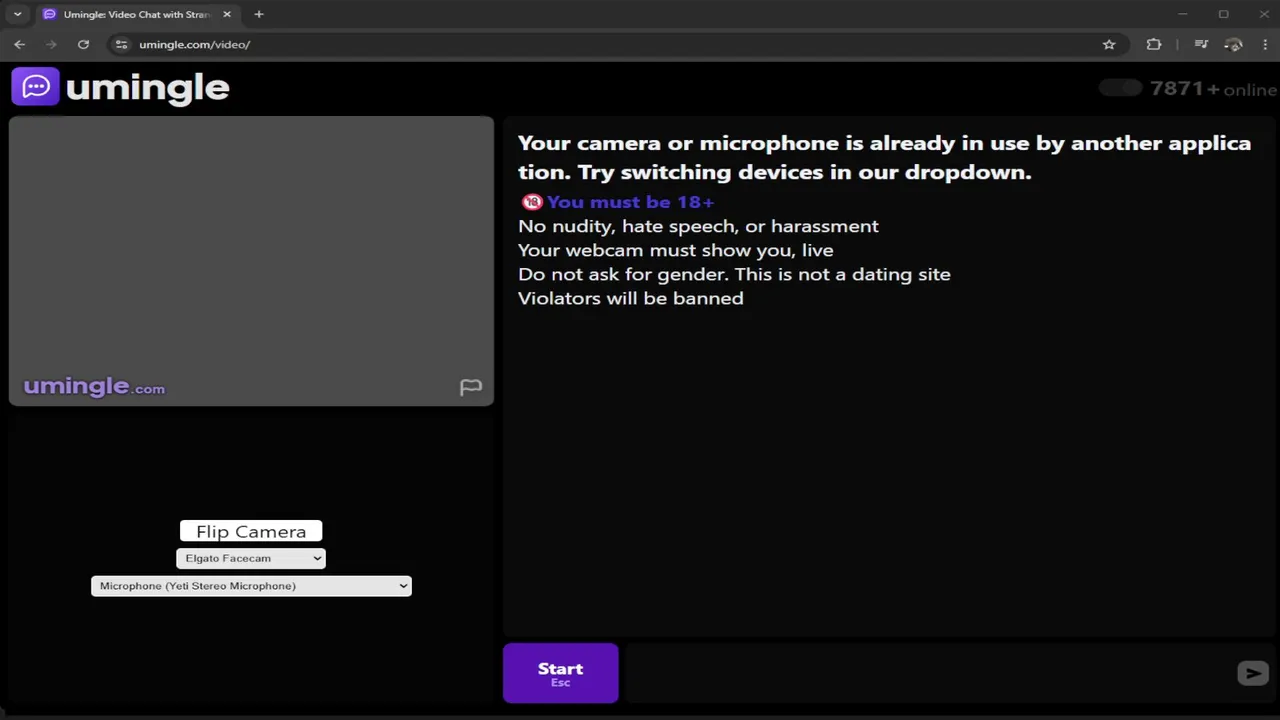Click the camera in use error message
1280x720 pixels.
884,157
